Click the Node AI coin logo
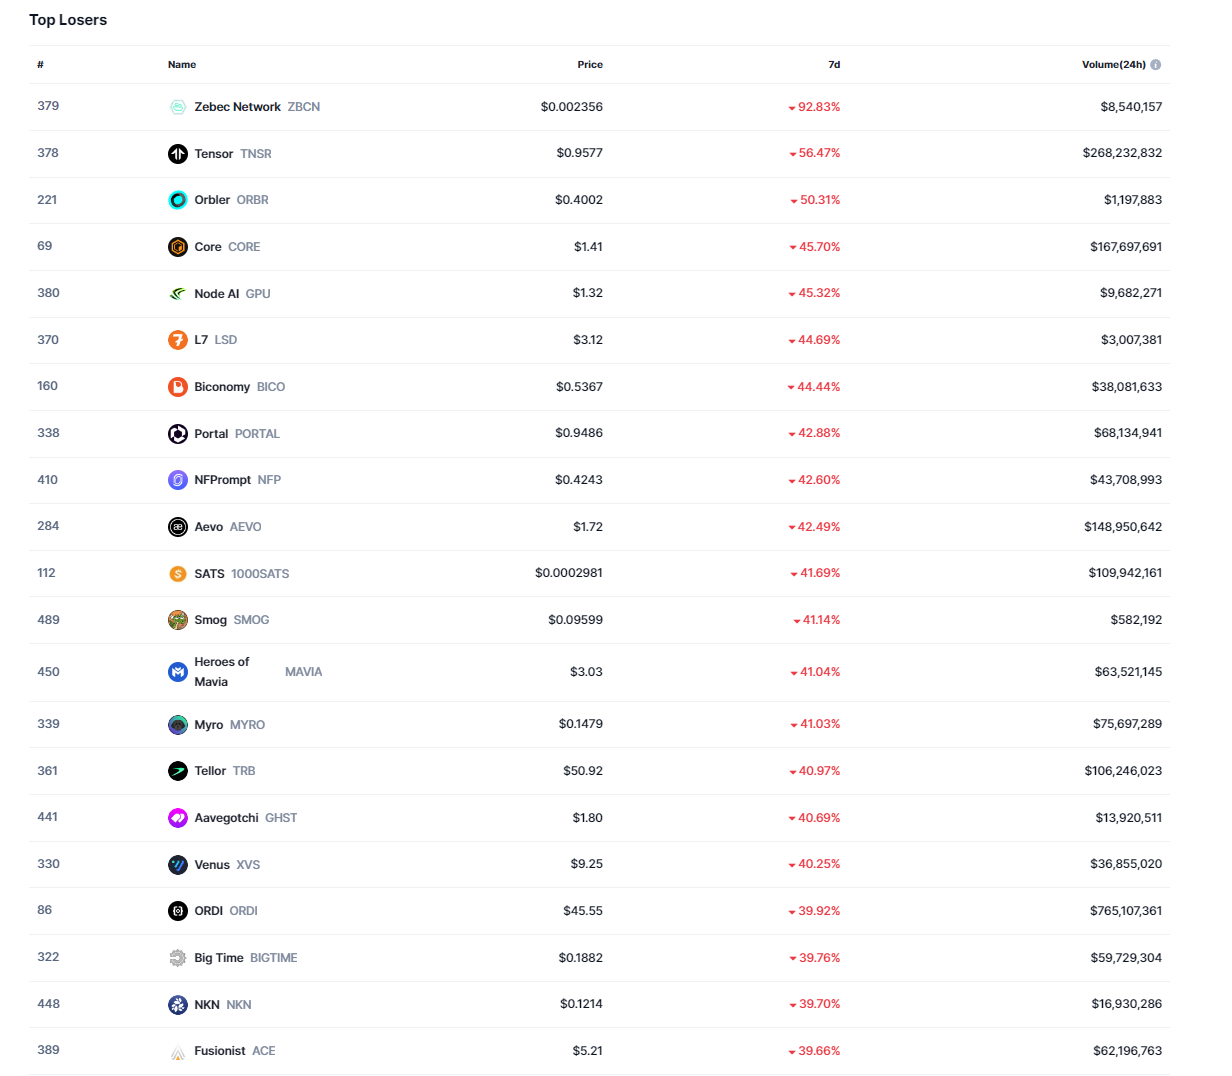Screen dimensions: 1232x1076 pyautogui.click(x=178, y=294)
